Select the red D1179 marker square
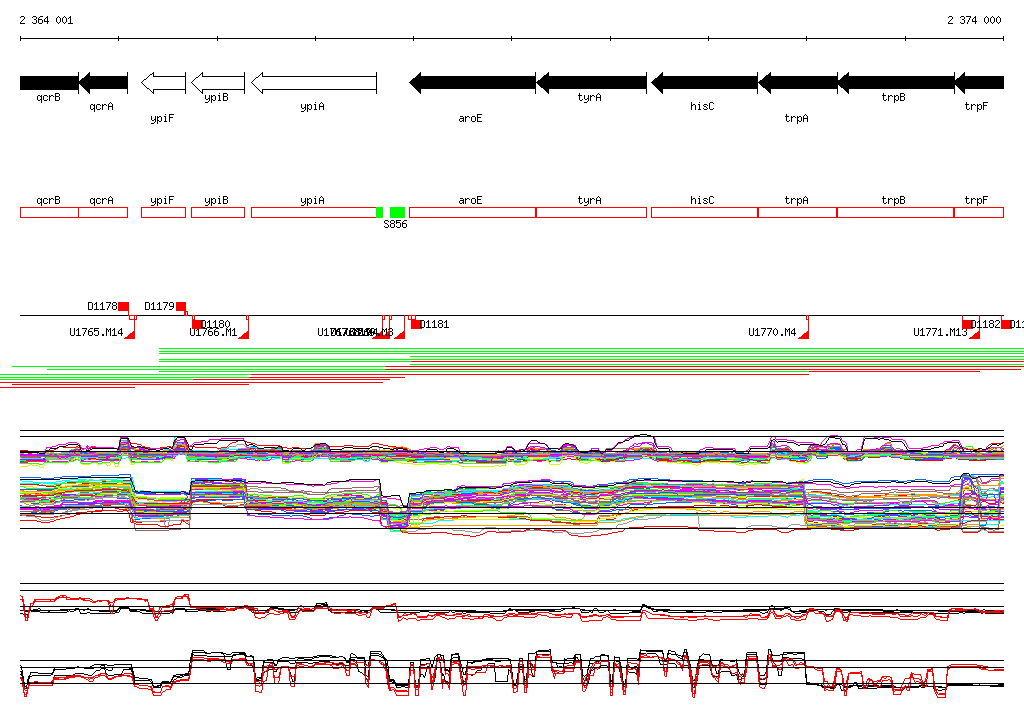Viewport: 1024px width, 714px height. [181, 306]
